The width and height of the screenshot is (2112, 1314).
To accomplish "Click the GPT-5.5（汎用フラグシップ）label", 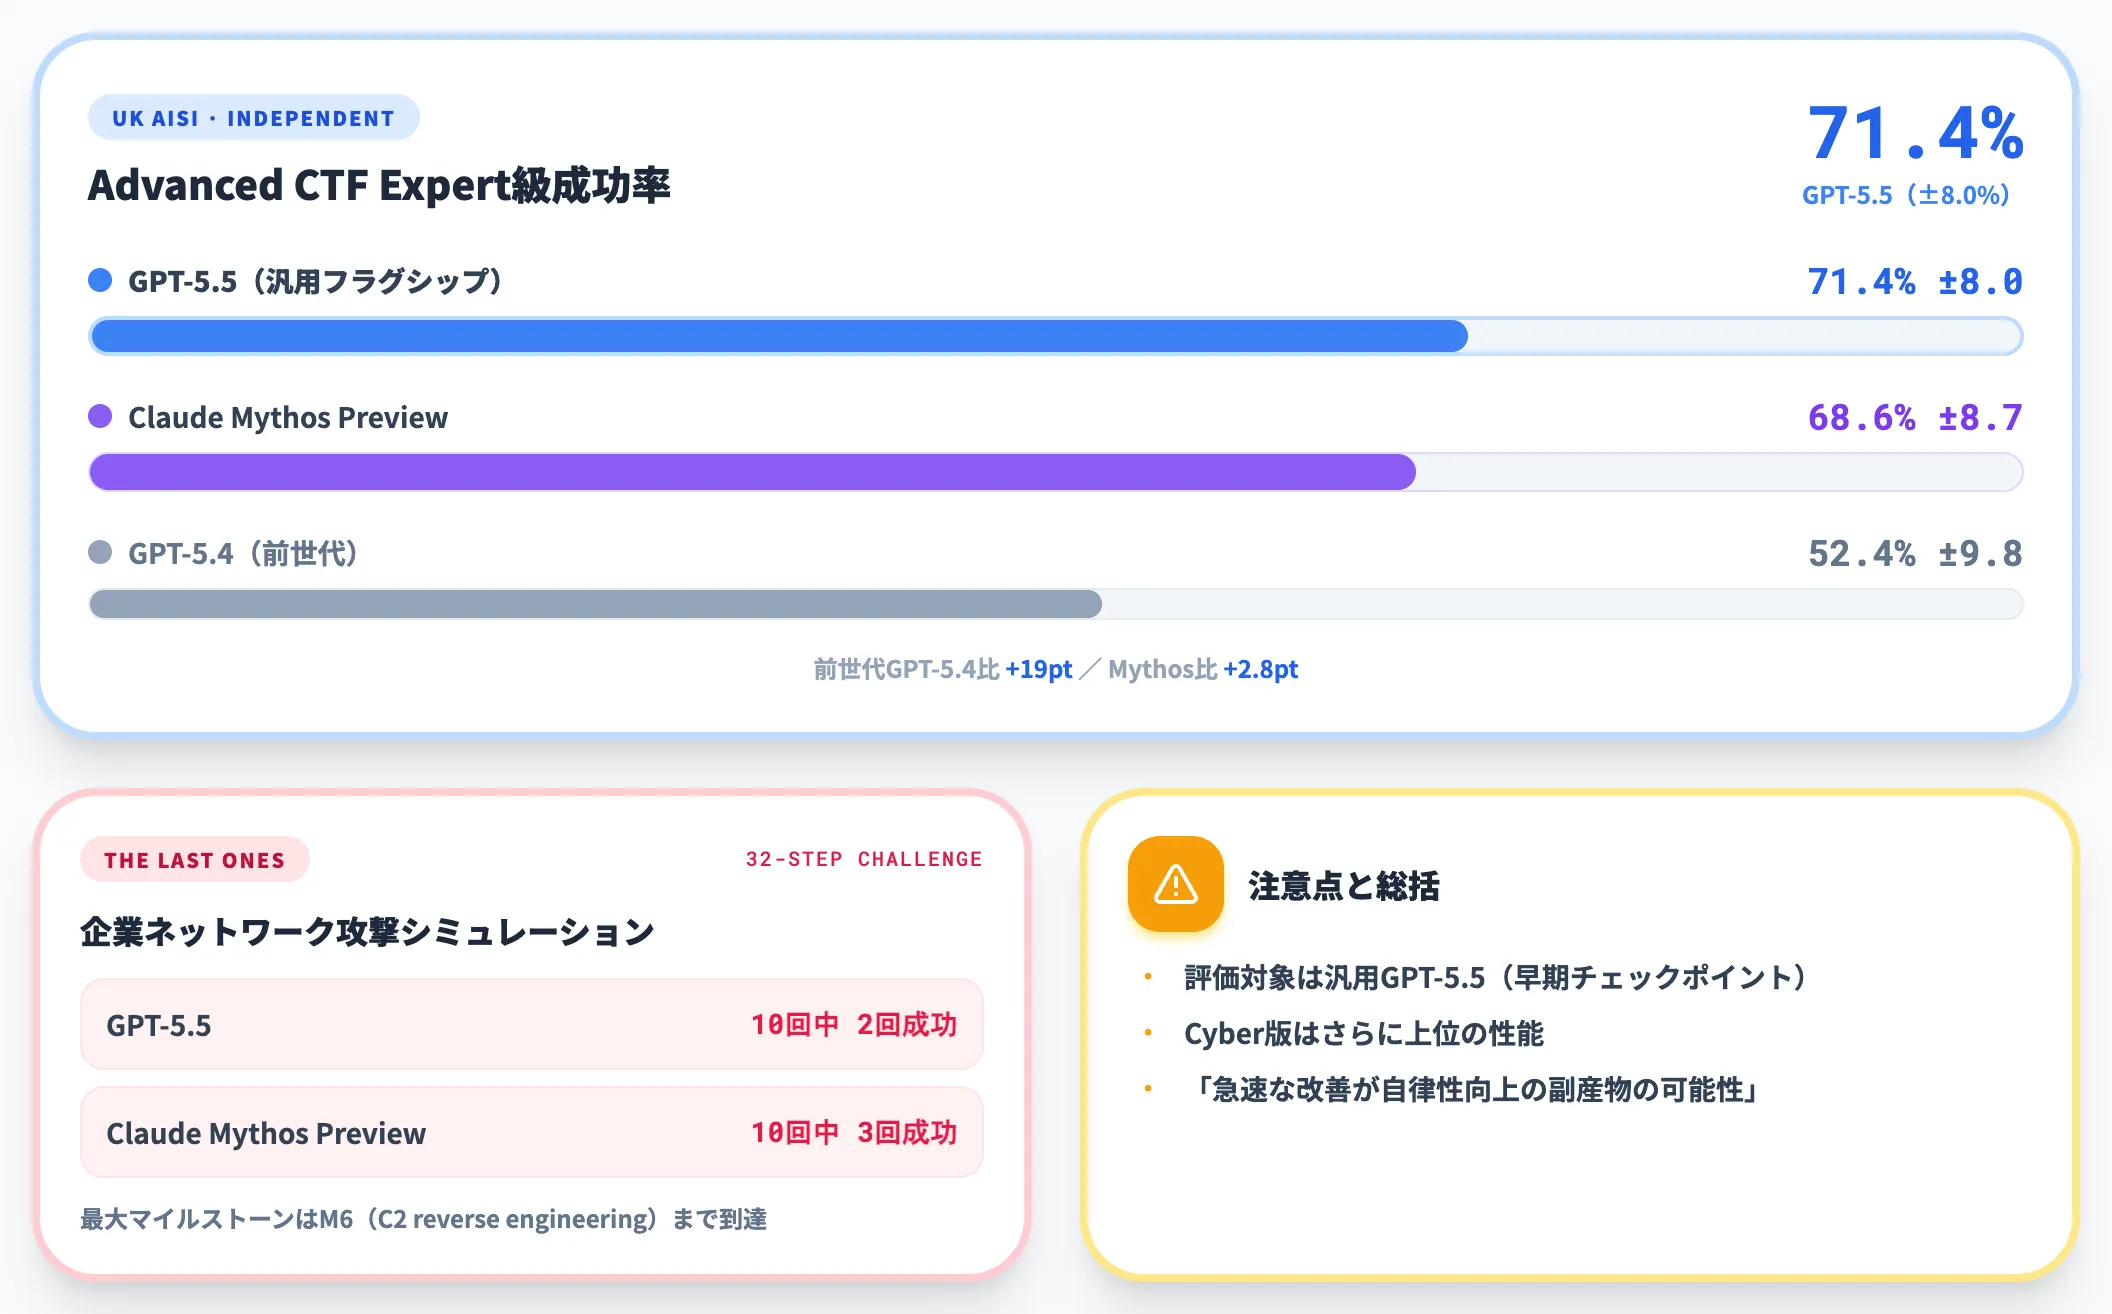I will (315, 281).
